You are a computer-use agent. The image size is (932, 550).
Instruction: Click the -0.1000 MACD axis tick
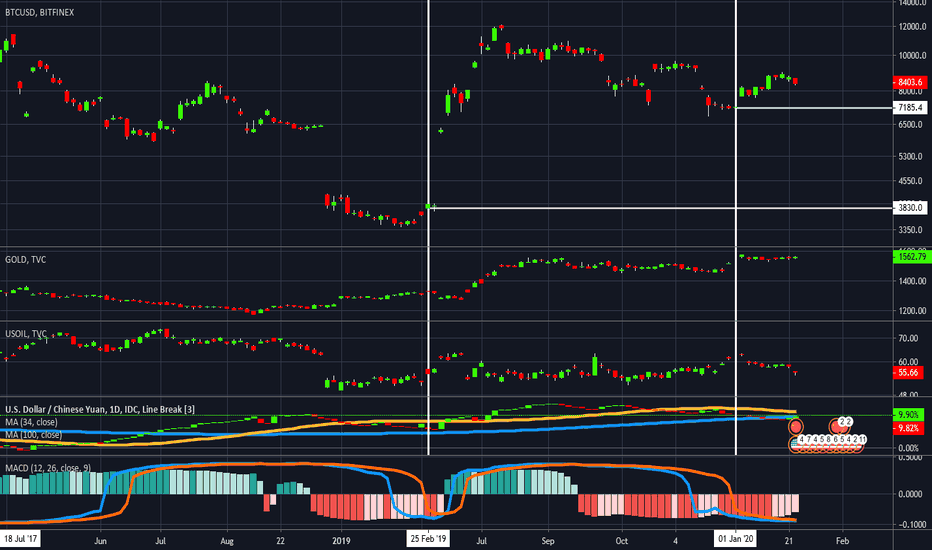[x=911, y=524]
